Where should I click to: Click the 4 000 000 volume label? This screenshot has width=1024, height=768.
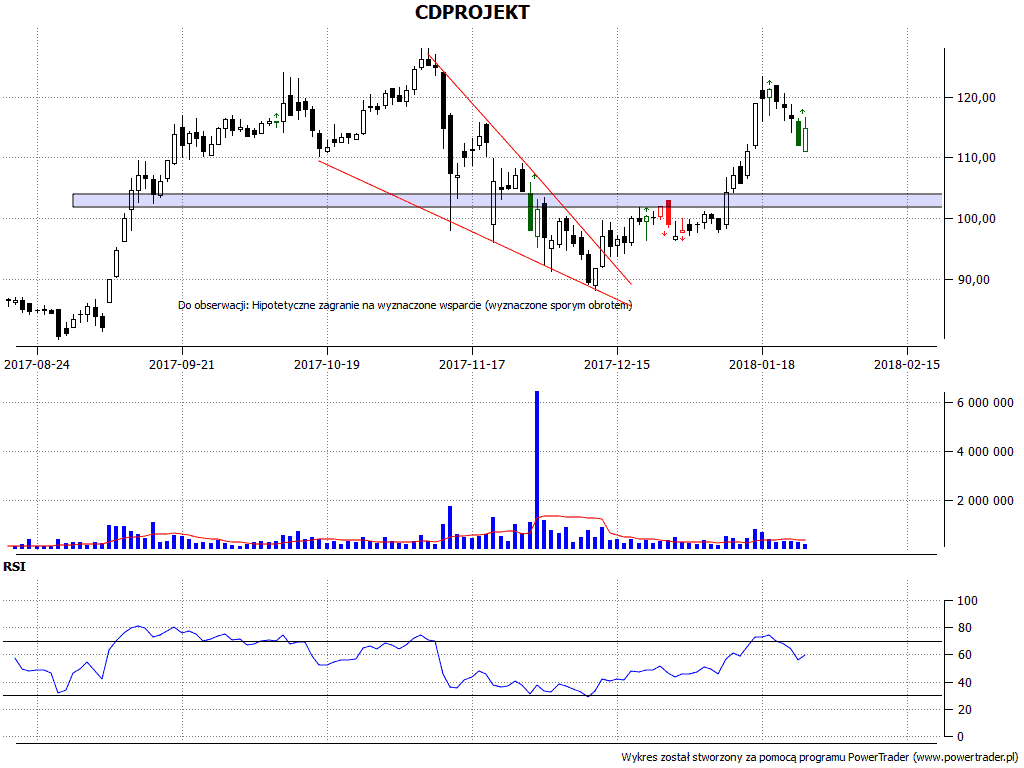click(985, 452)
